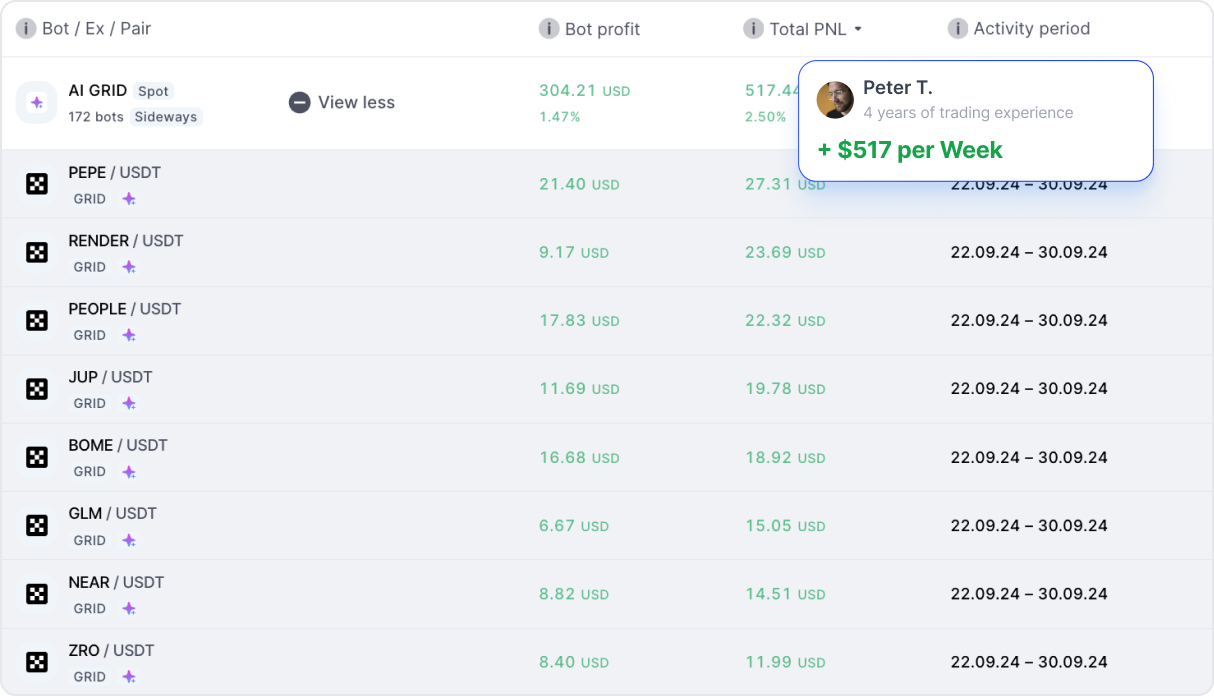Click the 19.78 USD total PNL value
Image resolution: width=1214 pixels, height=696 pixels.
(785, 389)
